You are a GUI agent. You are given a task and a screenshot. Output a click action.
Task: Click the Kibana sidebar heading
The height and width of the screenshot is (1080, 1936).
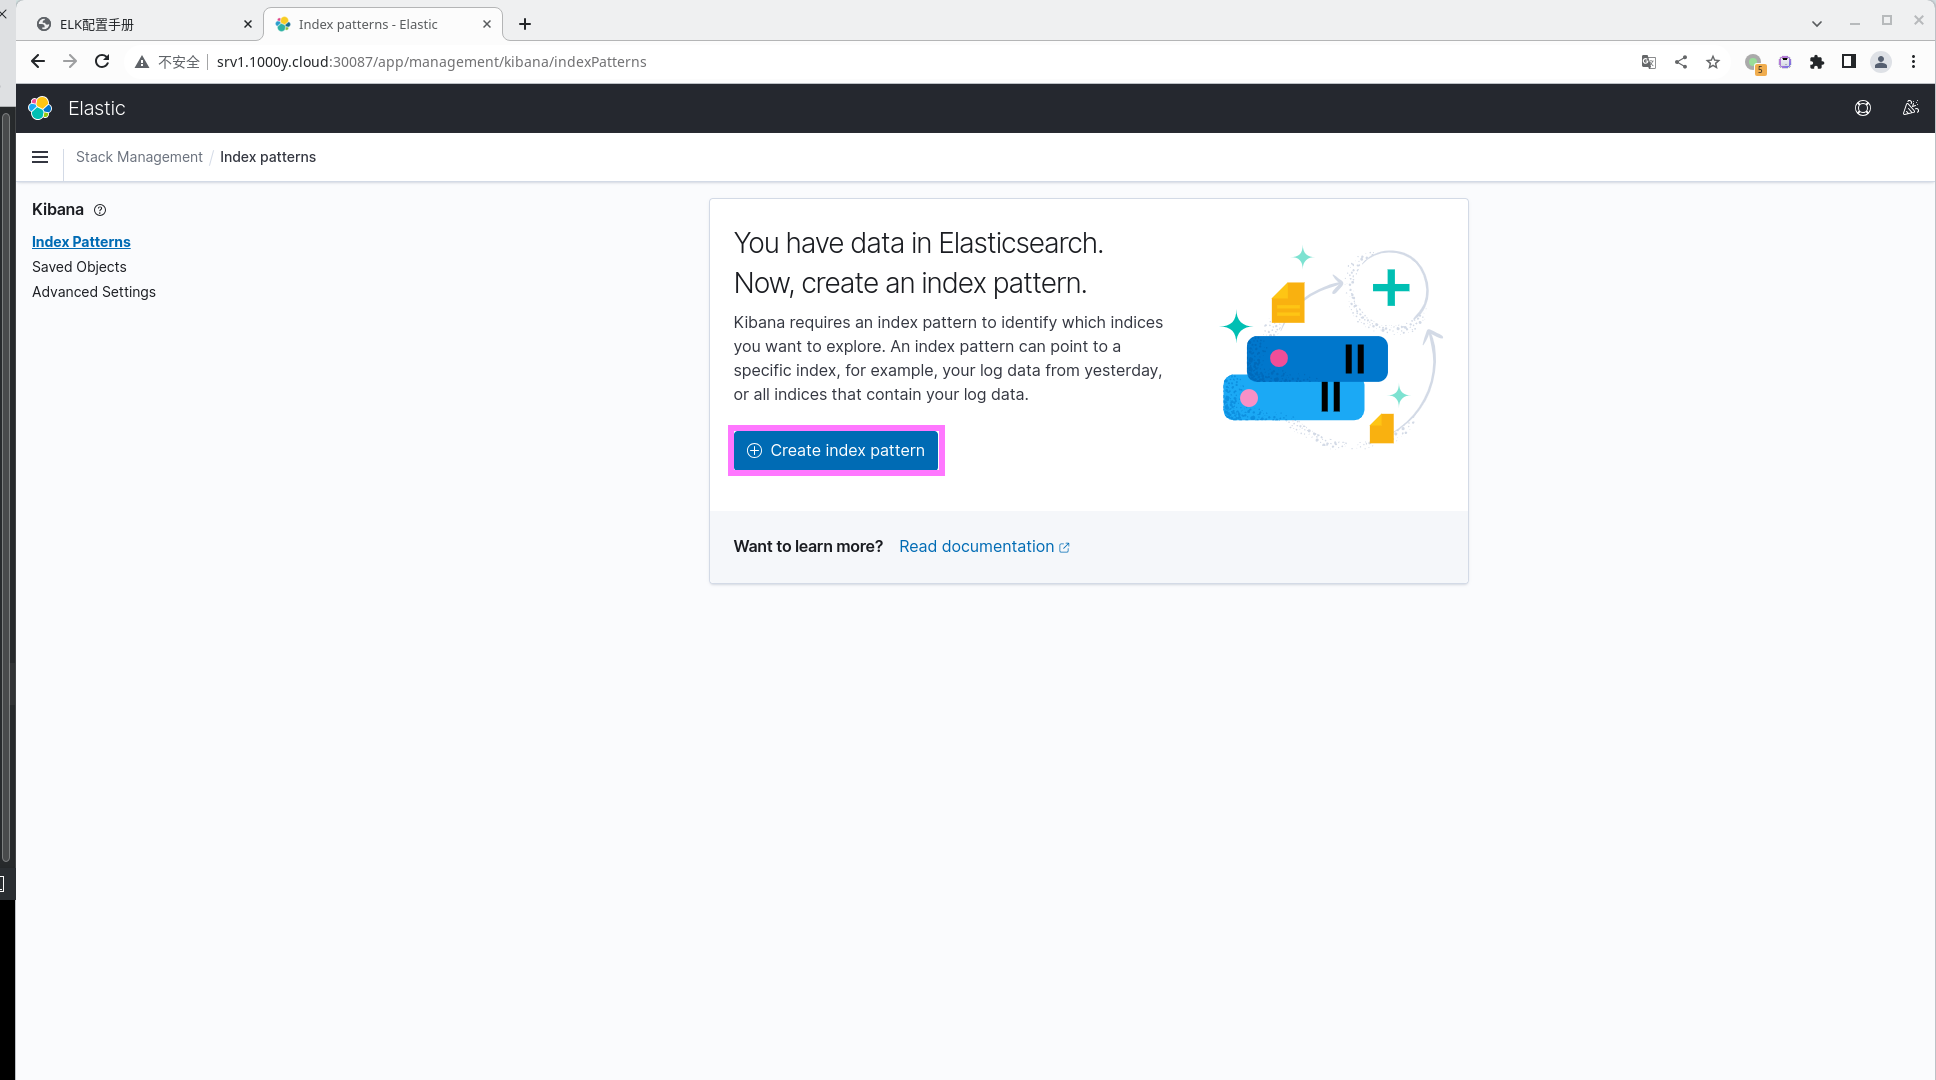click(x=58, y=209)
